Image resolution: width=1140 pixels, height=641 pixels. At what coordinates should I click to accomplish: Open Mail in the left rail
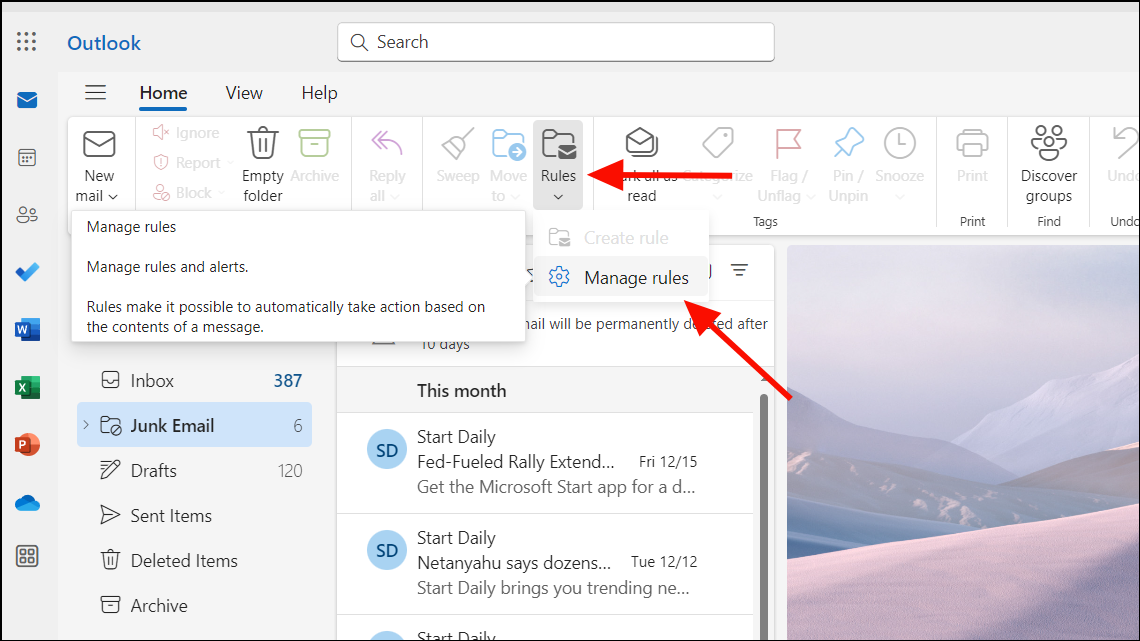pos(27,100)
